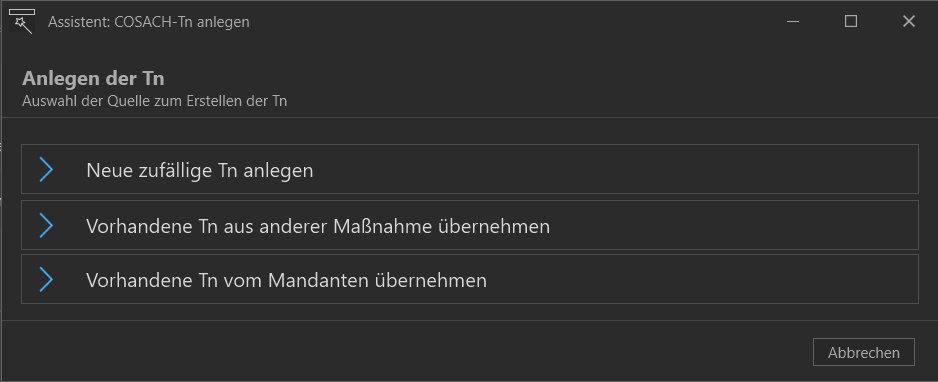The image size is (938, 382).
Task: Click the subtitle Auswahl der Quelle text
Action: click(x=154, y=101)
